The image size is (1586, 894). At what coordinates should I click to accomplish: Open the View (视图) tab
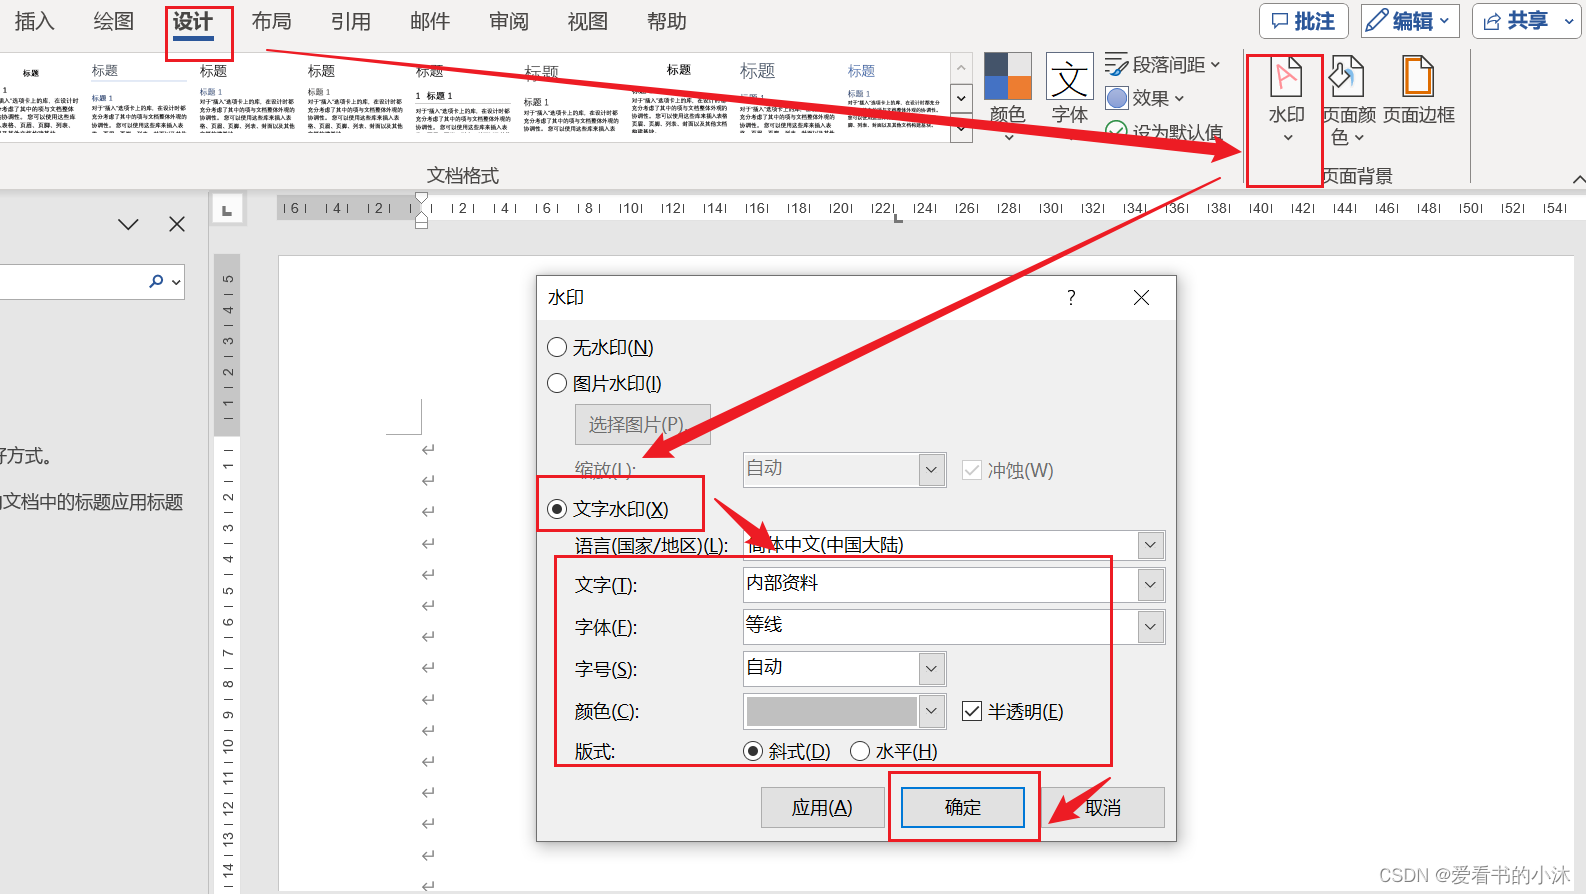[x=588, y=21]
